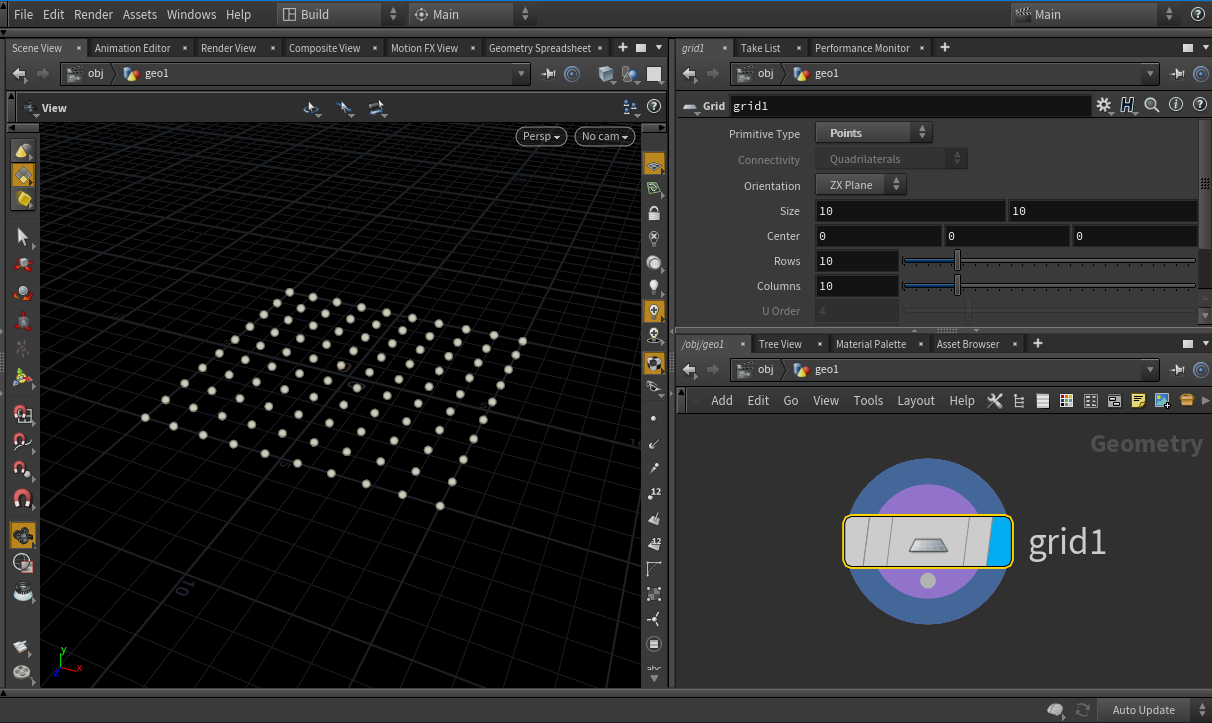Open the No cam camera dropdown
The height and width of the screenshot is (723, 1212).
coord(605,136)
